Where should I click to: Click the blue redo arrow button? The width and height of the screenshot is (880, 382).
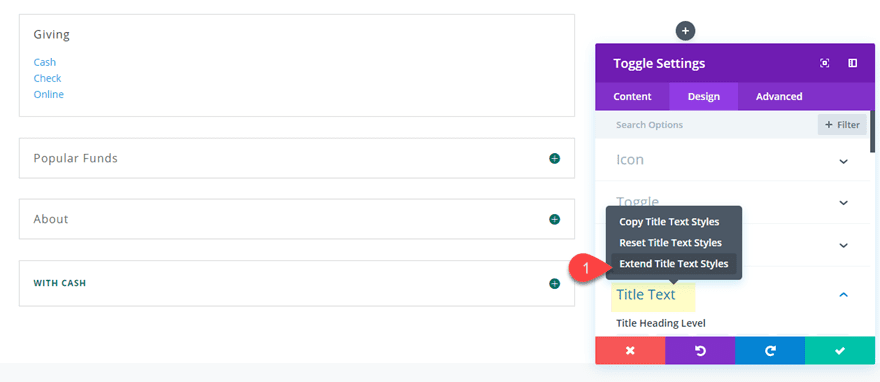[770, 351]
